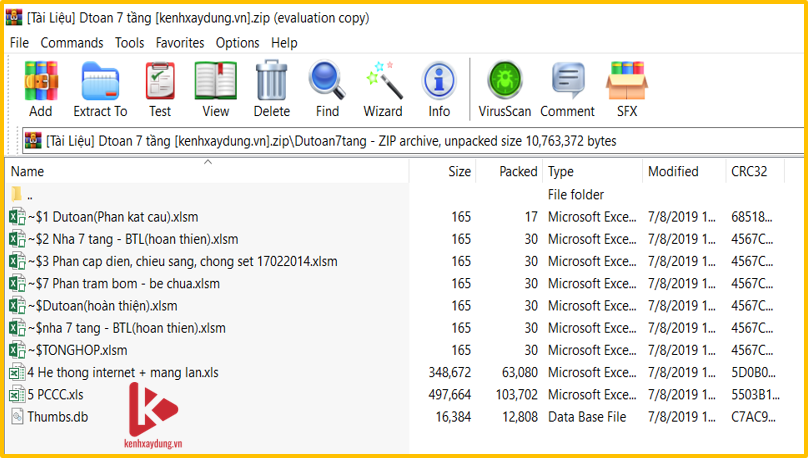Launch the Wizard wand icon
The height and width of the screenshot is (458, 808).
click(383, 88)
